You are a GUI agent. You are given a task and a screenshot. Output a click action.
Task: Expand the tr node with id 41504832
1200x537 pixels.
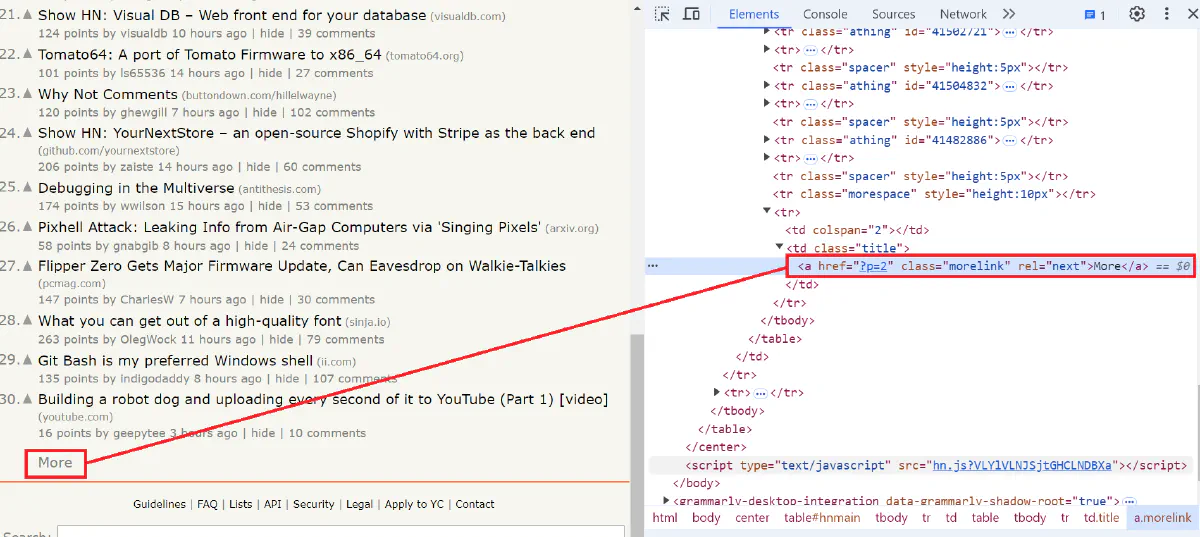tap(767, 86)
